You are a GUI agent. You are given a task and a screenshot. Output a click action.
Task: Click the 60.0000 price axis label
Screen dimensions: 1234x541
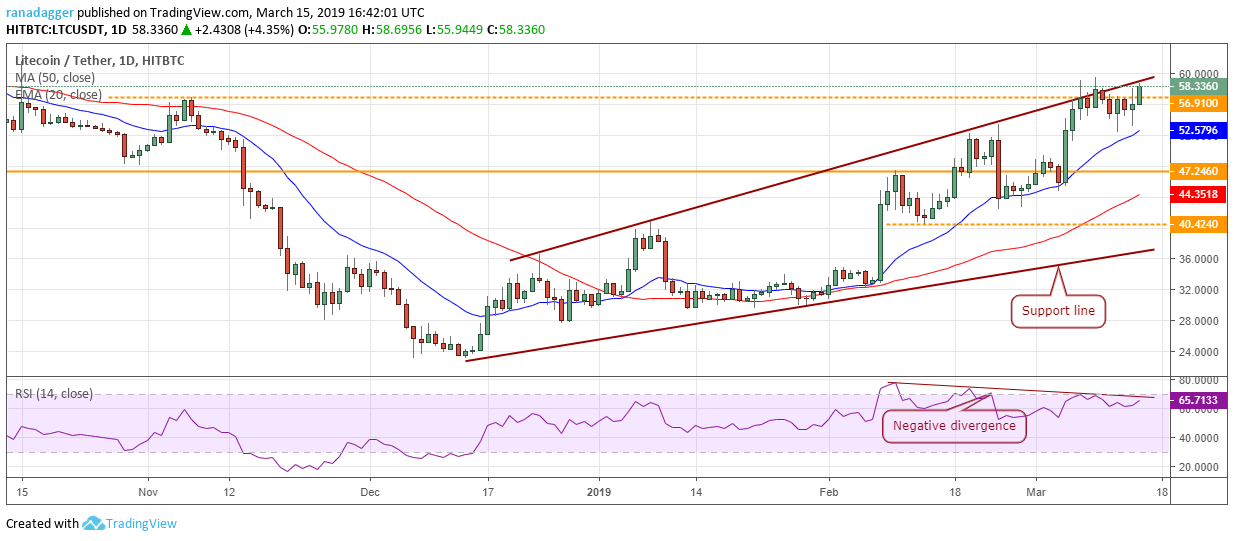click(x=1199, y=73)
